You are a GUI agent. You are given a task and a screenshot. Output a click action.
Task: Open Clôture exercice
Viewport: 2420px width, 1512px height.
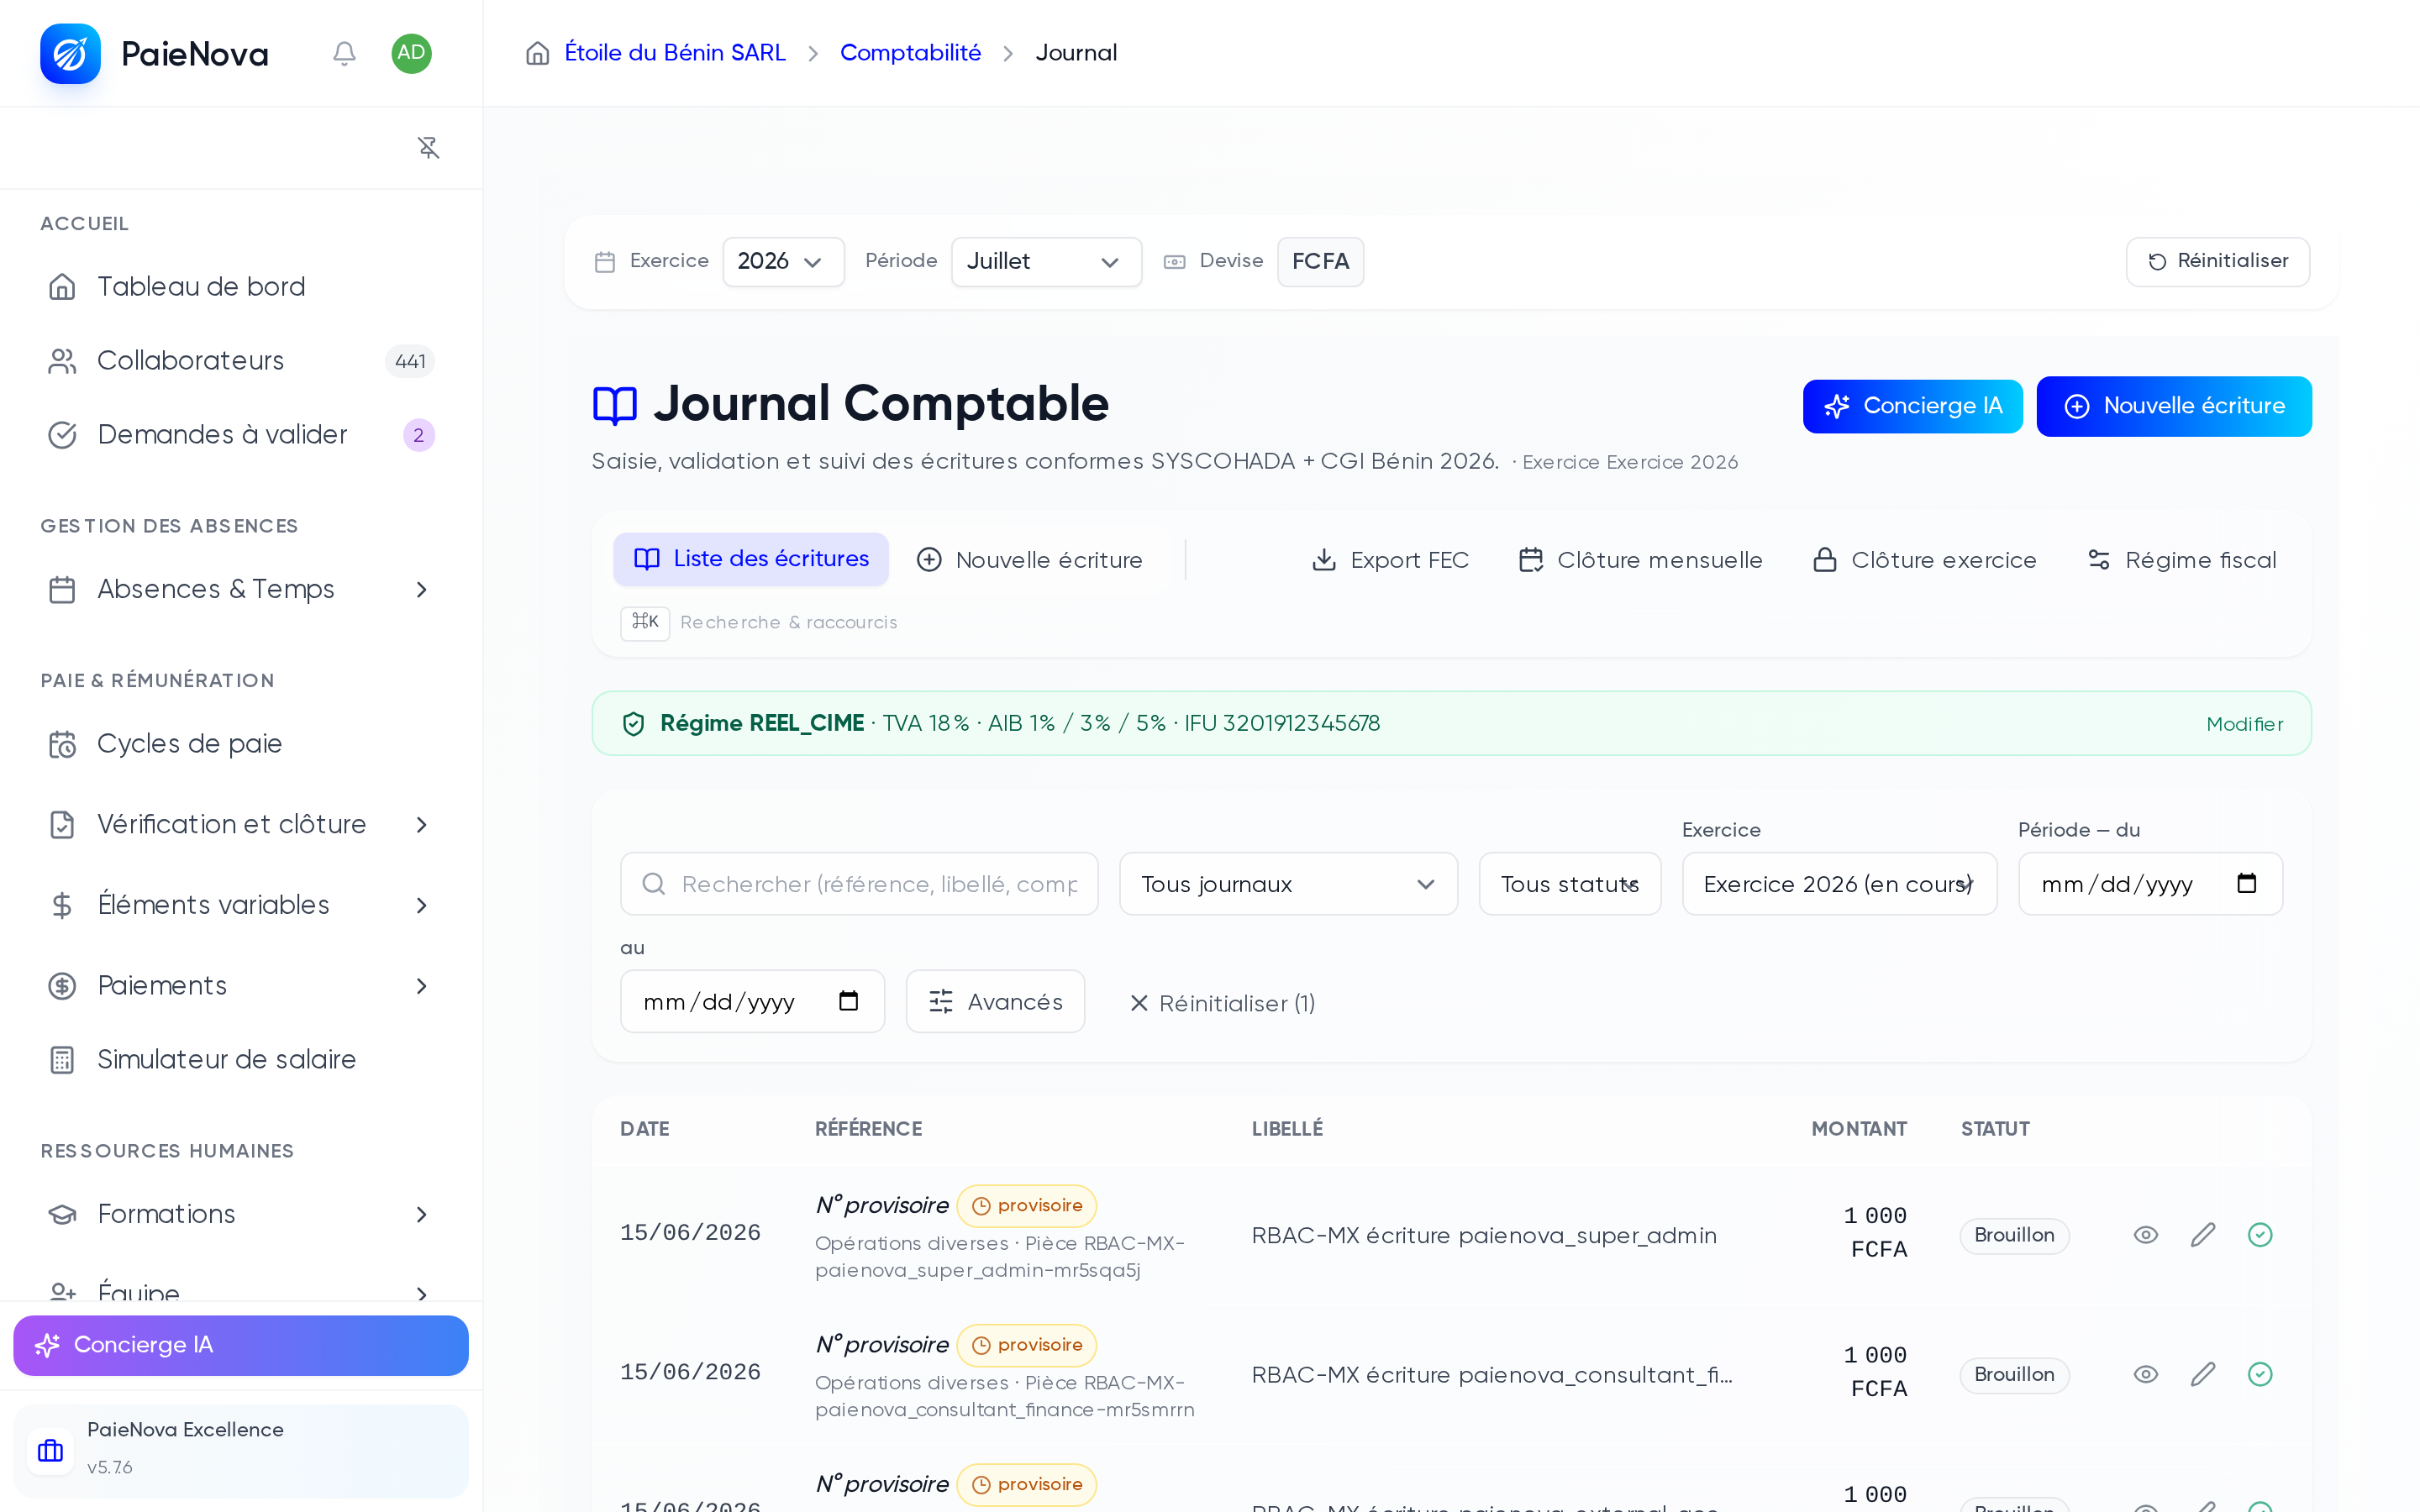tap(1924, 560)
